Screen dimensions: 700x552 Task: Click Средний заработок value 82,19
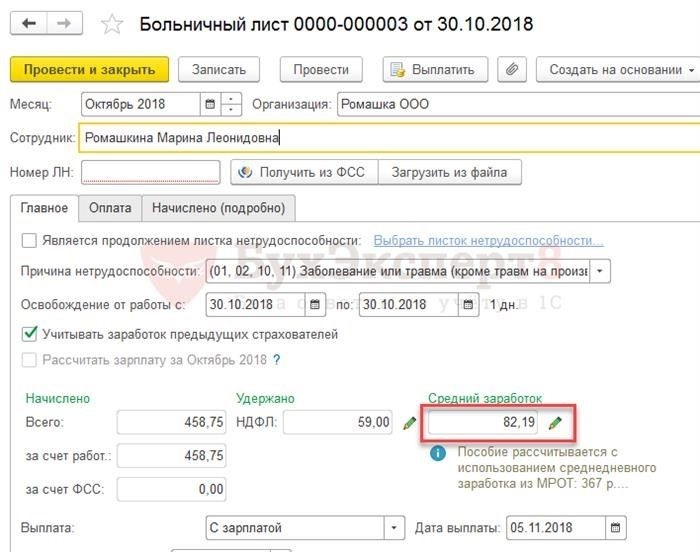point(483,422)
